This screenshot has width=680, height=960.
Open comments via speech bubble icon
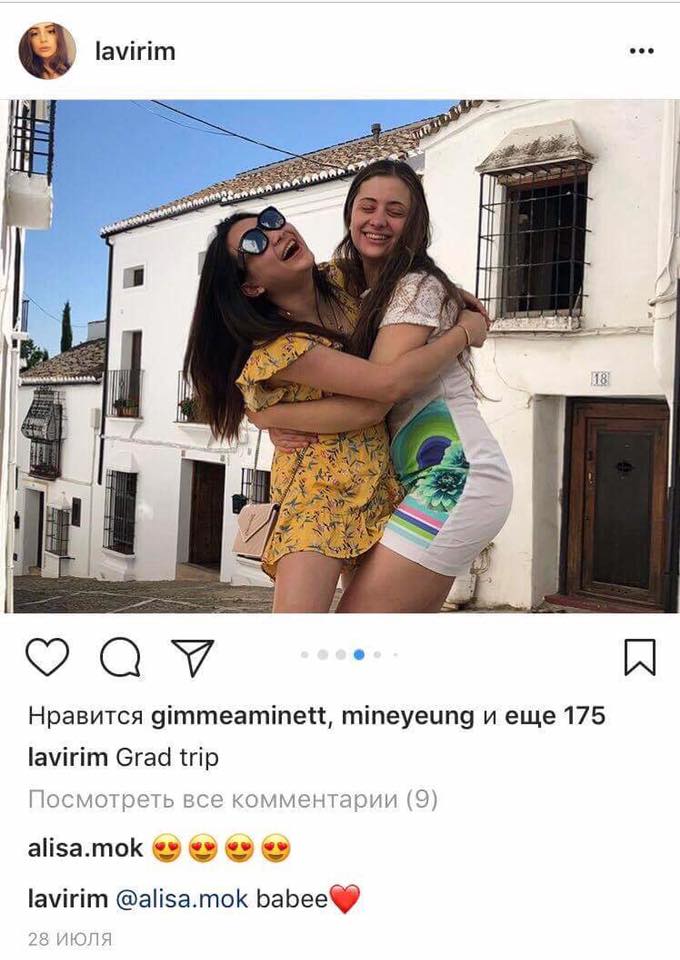click(x=121, y=656)
